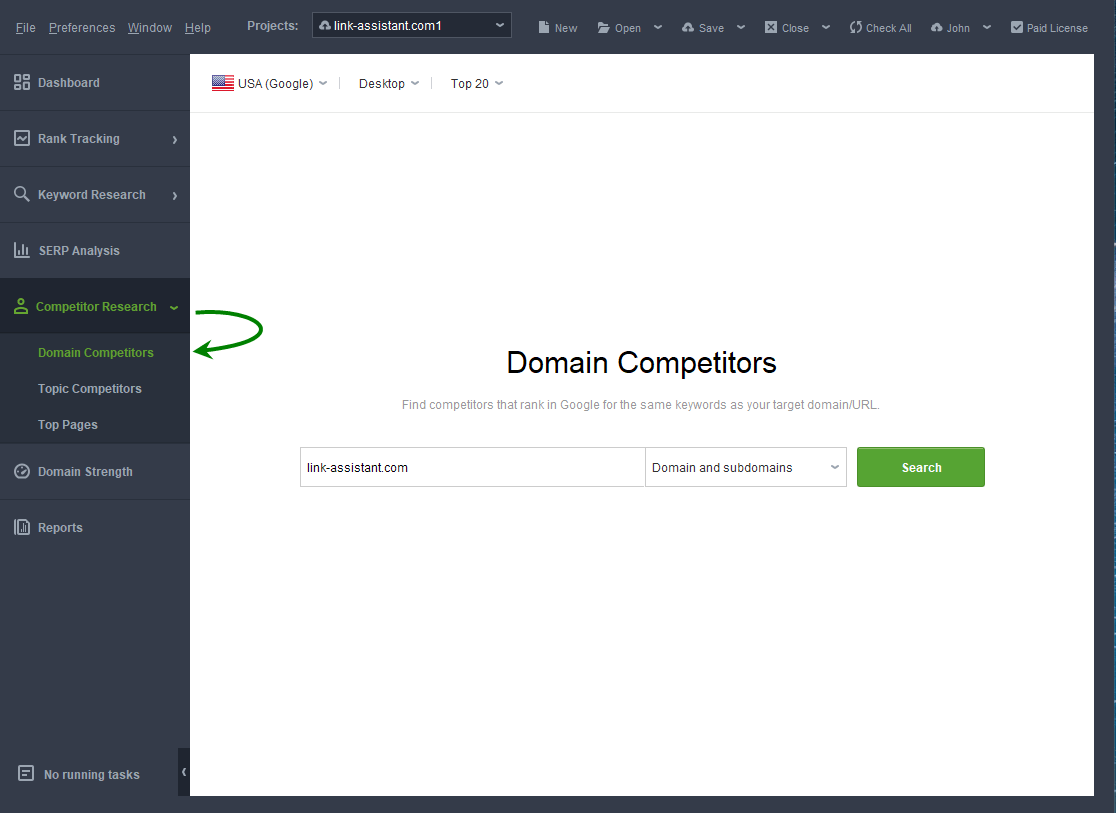View Paid License details
The image size is (1116, 813).
click(1049, 27)
